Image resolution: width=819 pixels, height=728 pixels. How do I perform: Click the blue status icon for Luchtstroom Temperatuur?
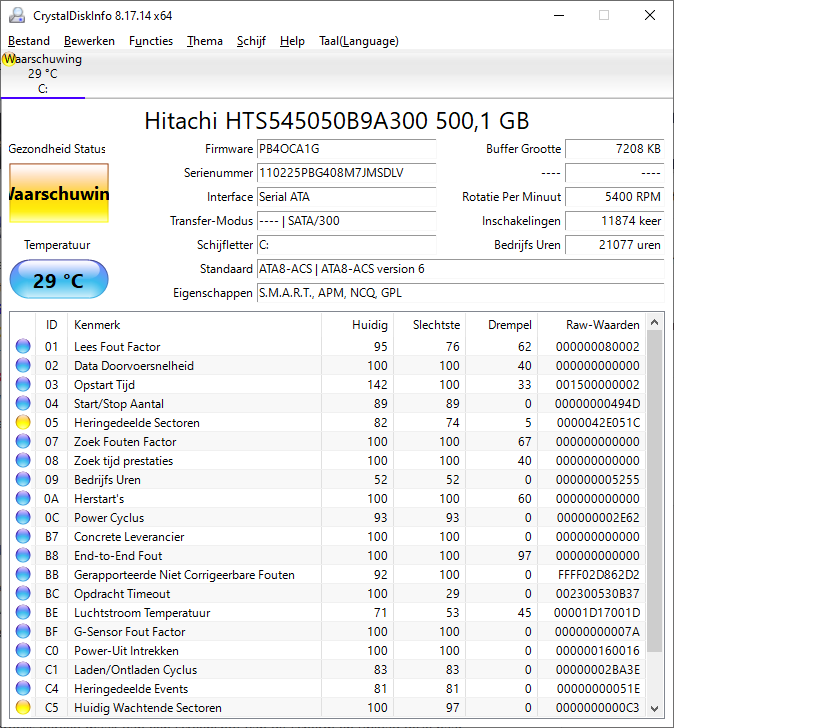pyautogui.click(x=23, y=613)
